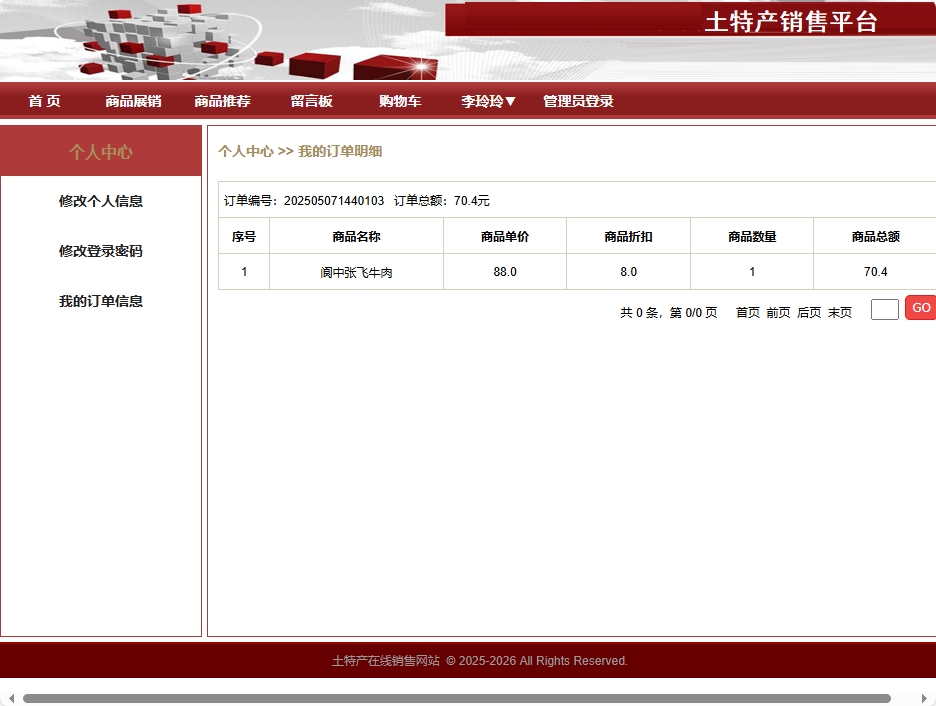Click the page number input field
The image size is (936, 706).
(x=884, y=309)
